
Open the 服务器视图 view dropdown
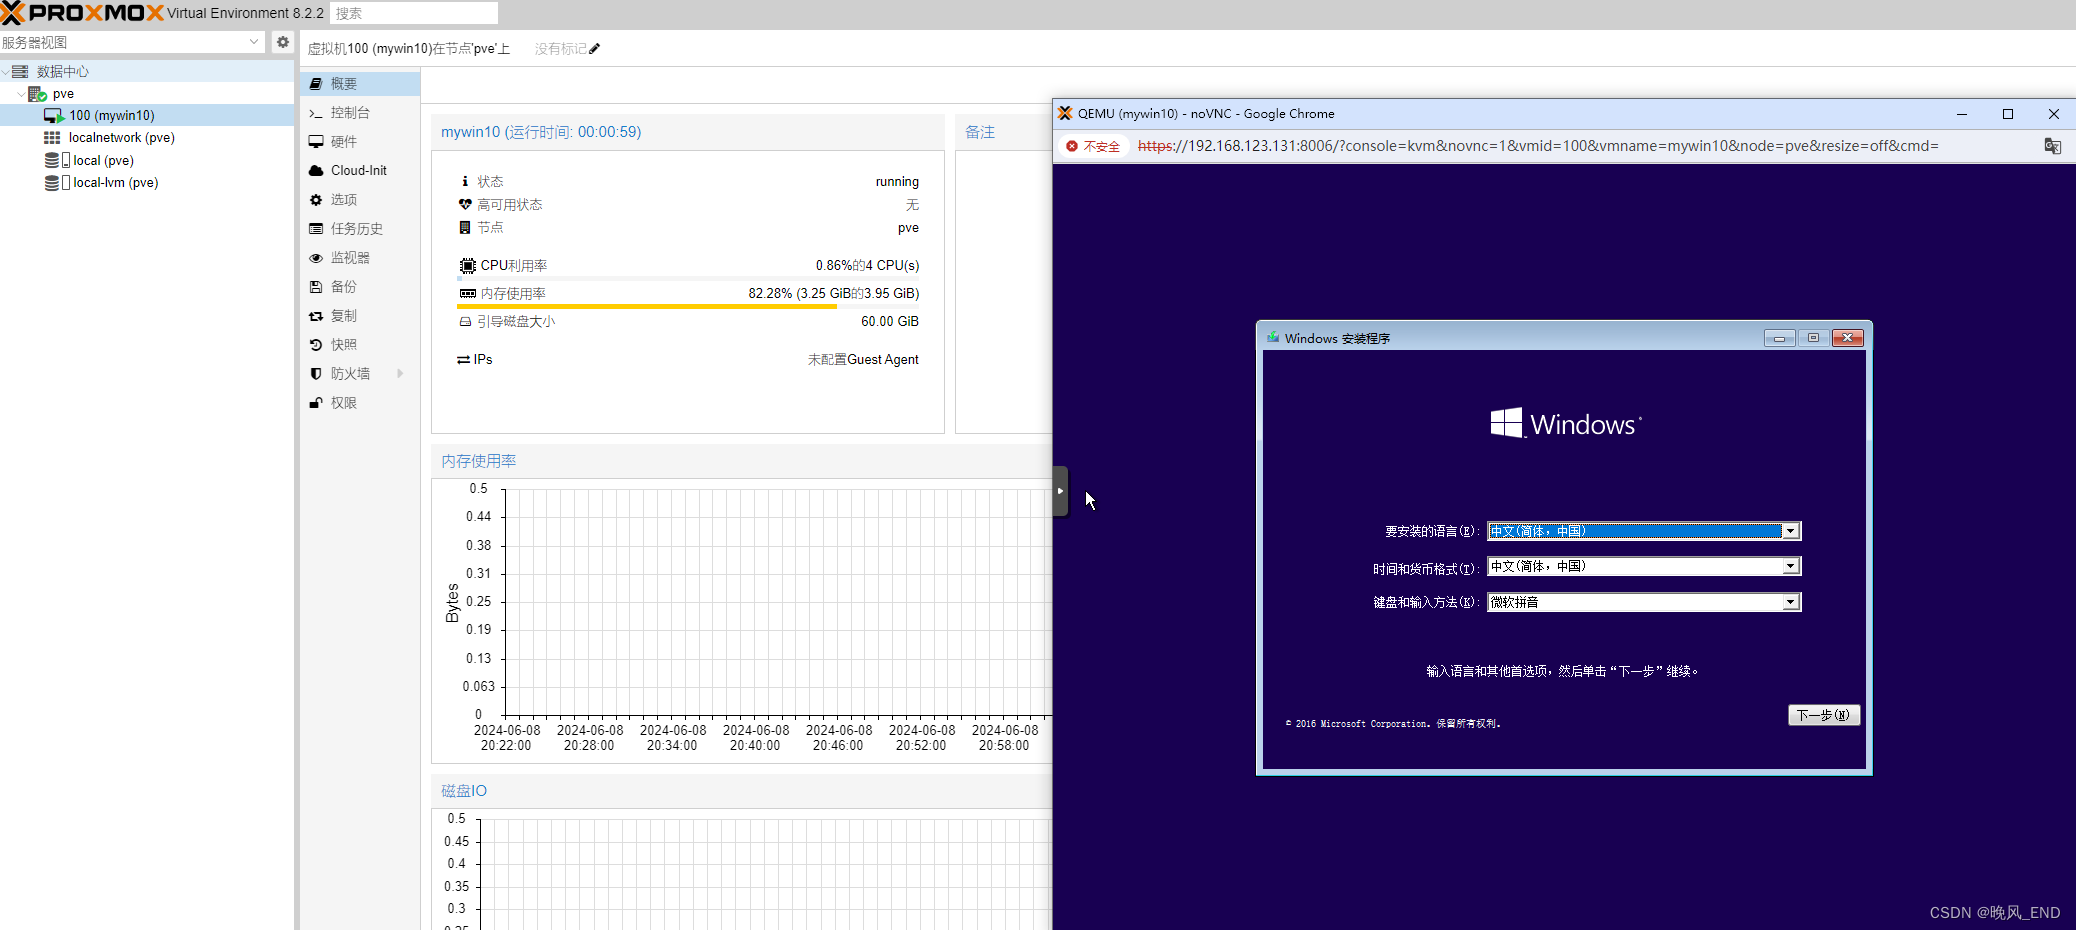(254, 42)
